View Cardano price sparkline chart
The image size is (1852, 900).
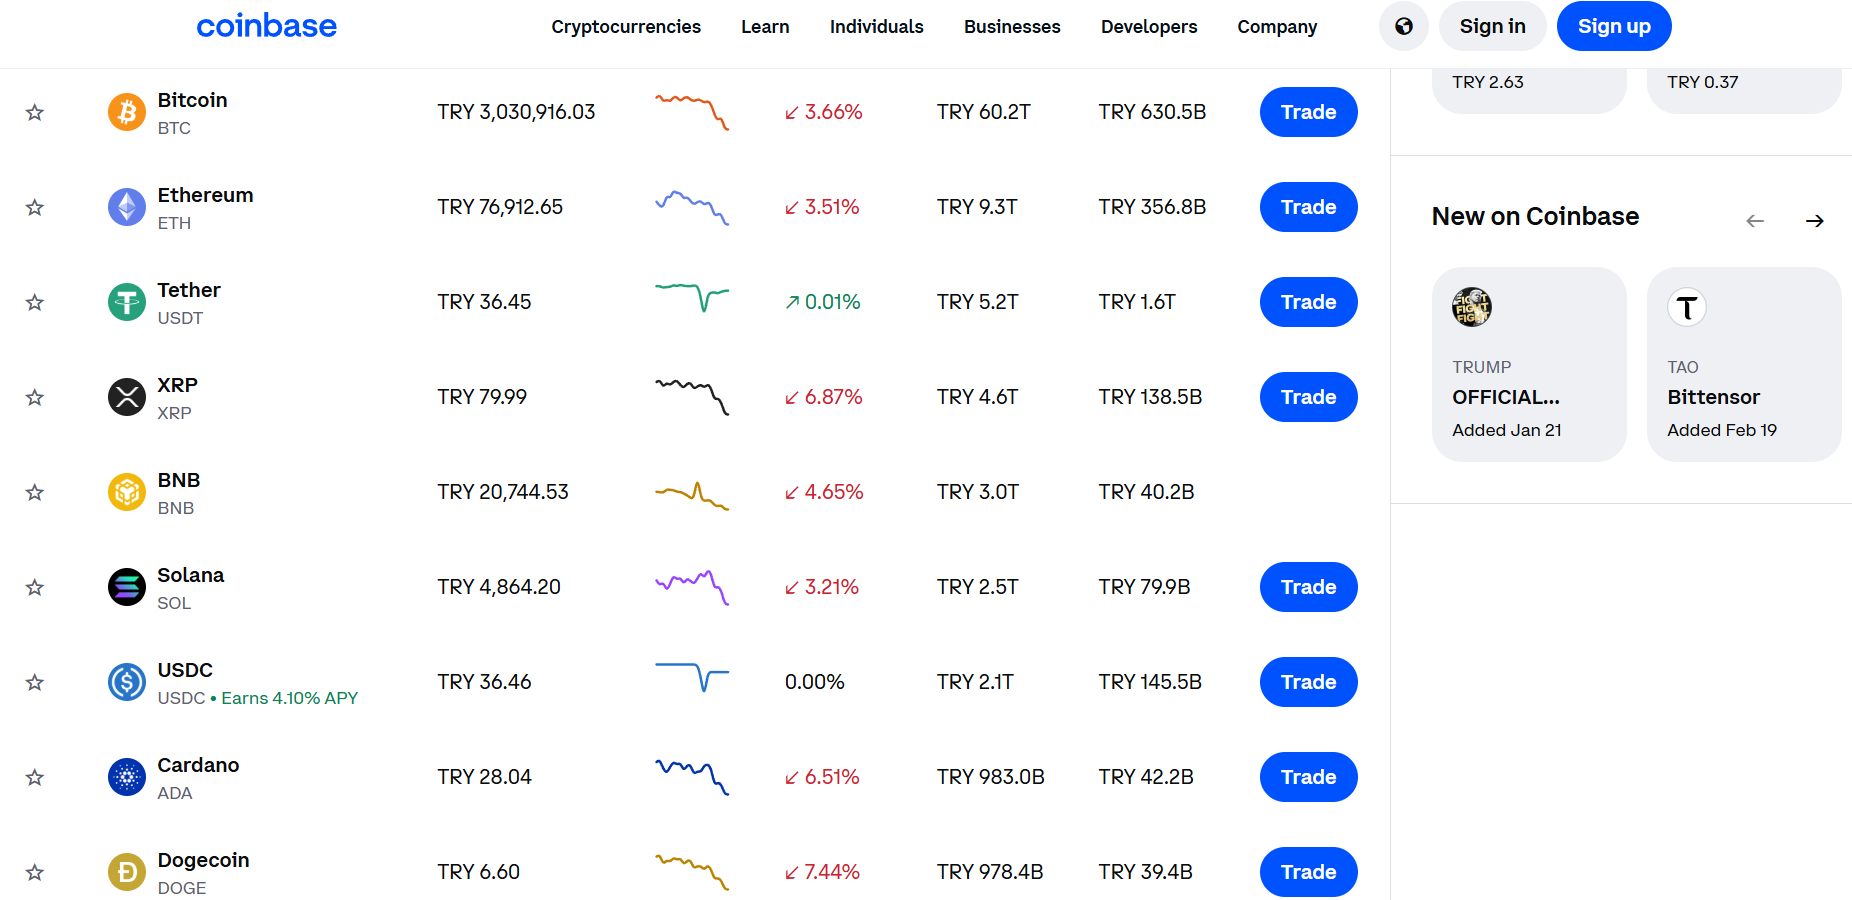coord(692,777)
